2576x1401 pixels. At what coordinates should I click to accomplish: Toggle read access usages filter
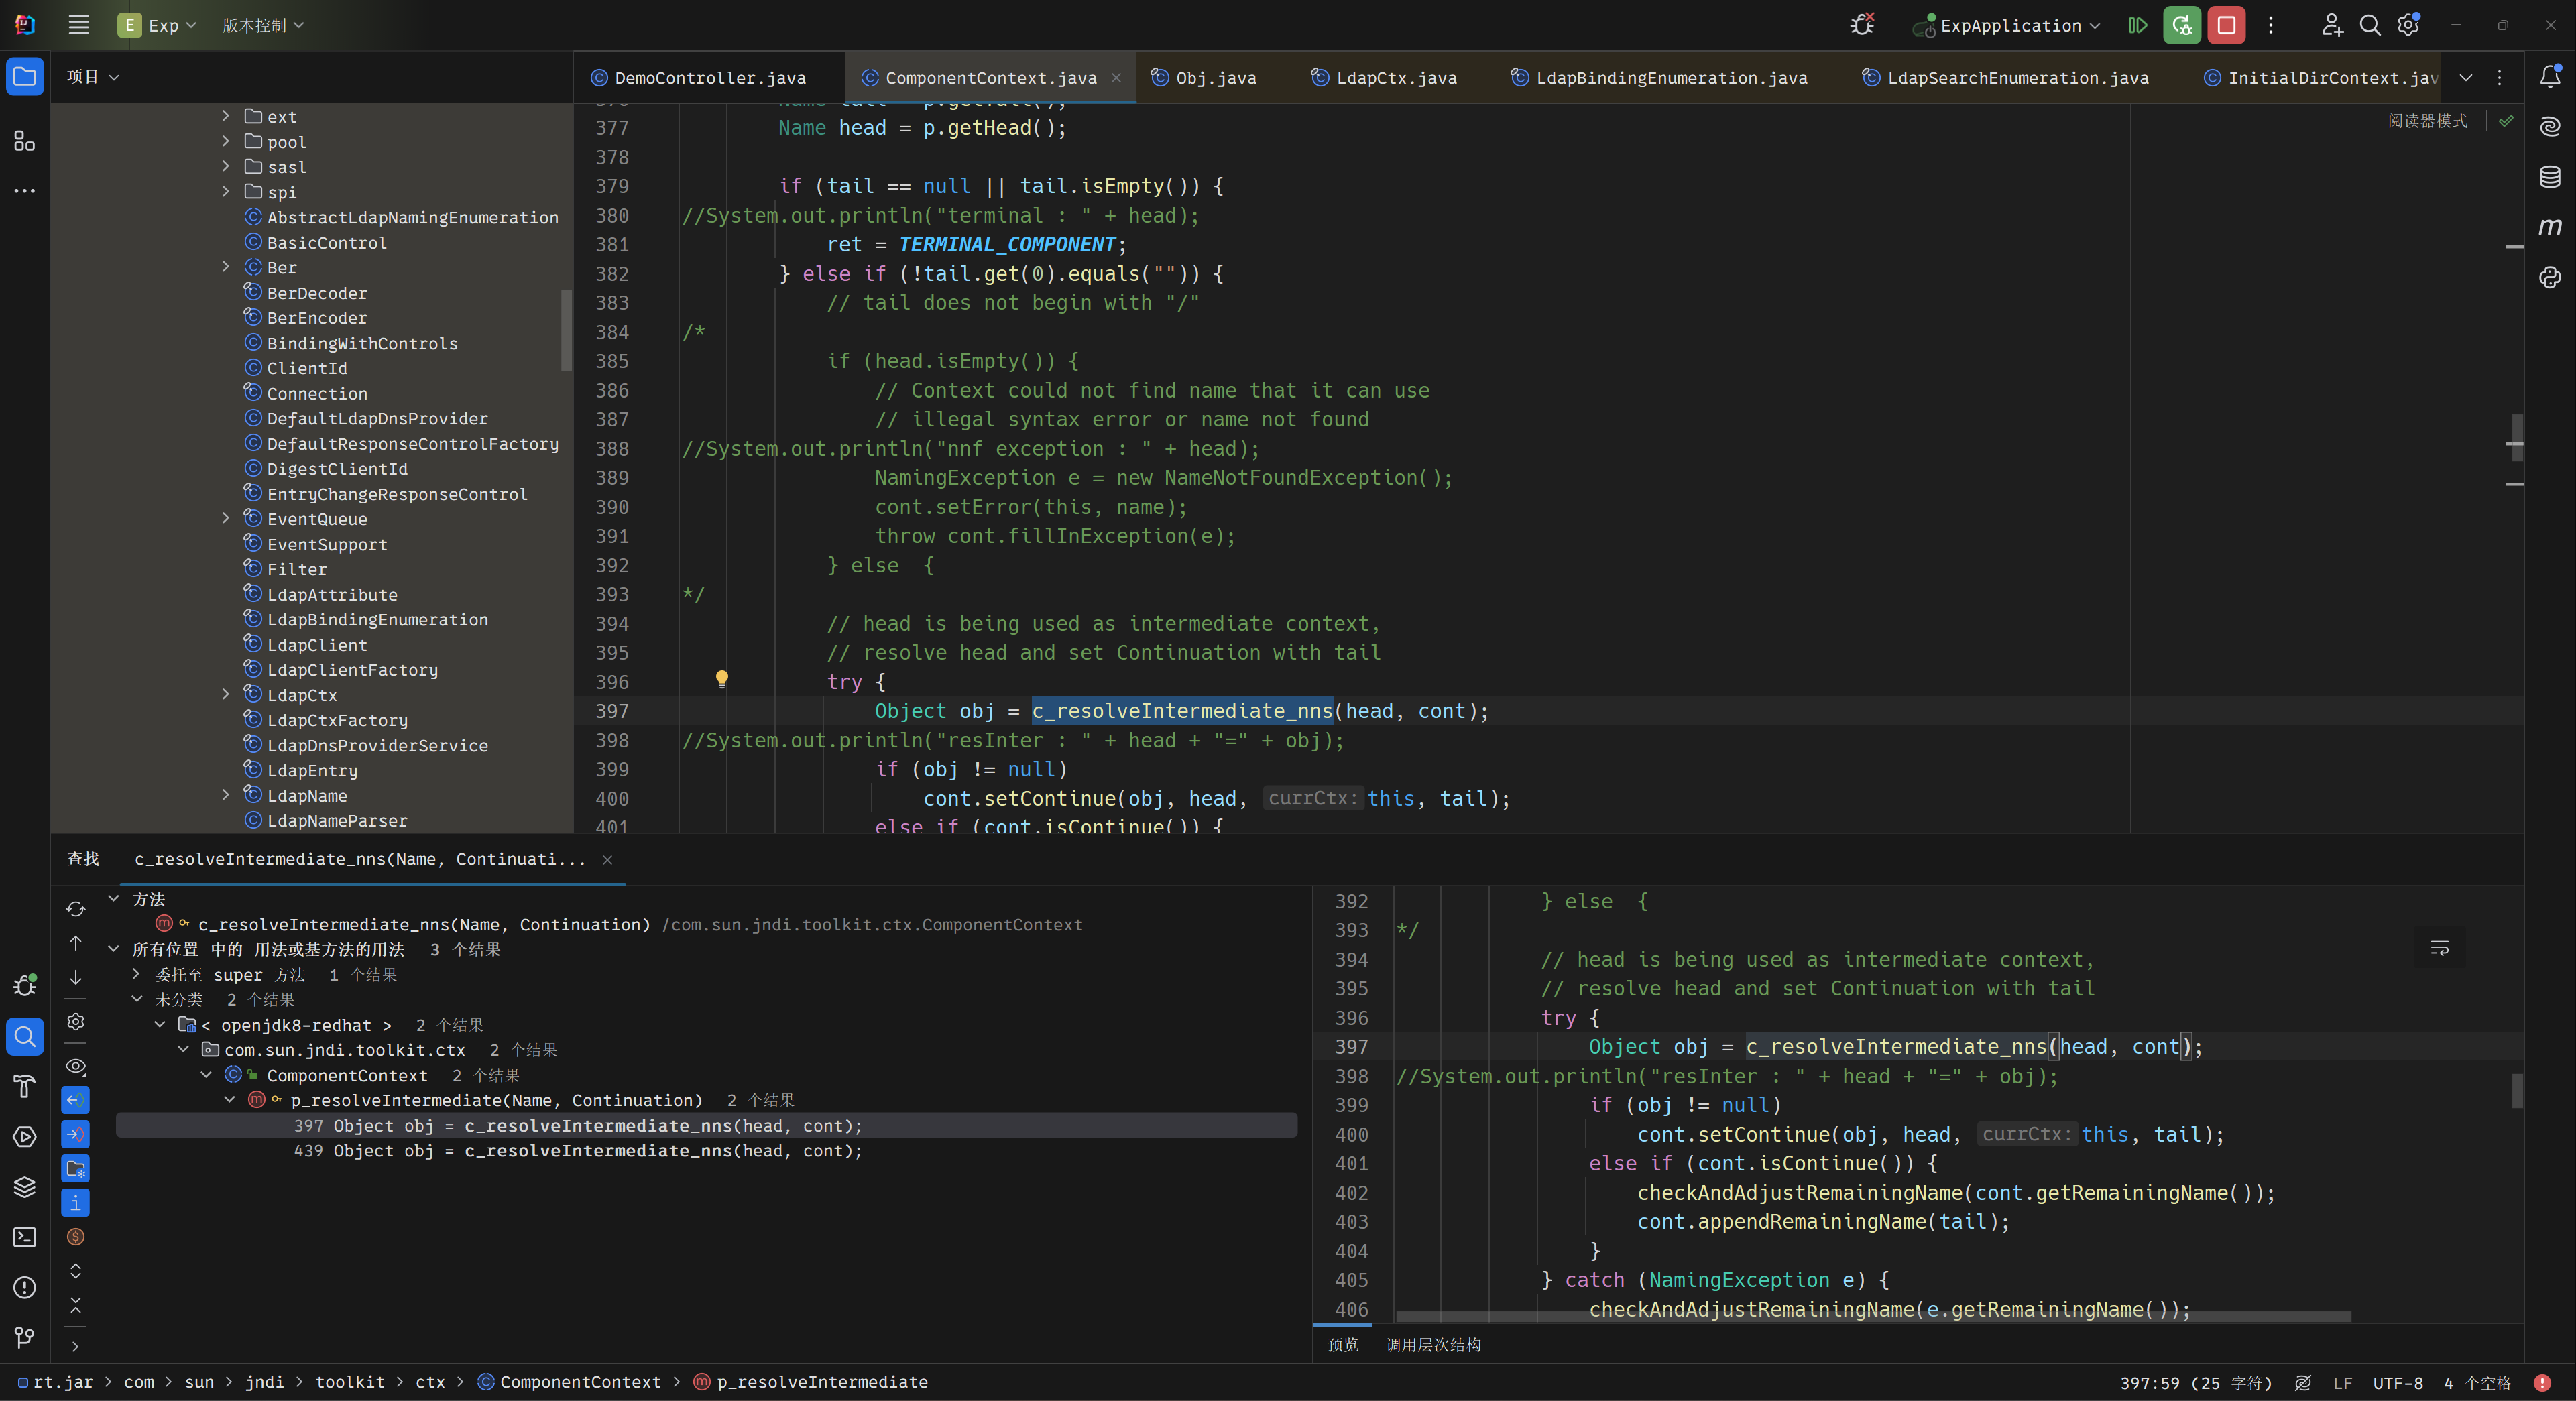pyautogui.click(x=75, y=1100)
